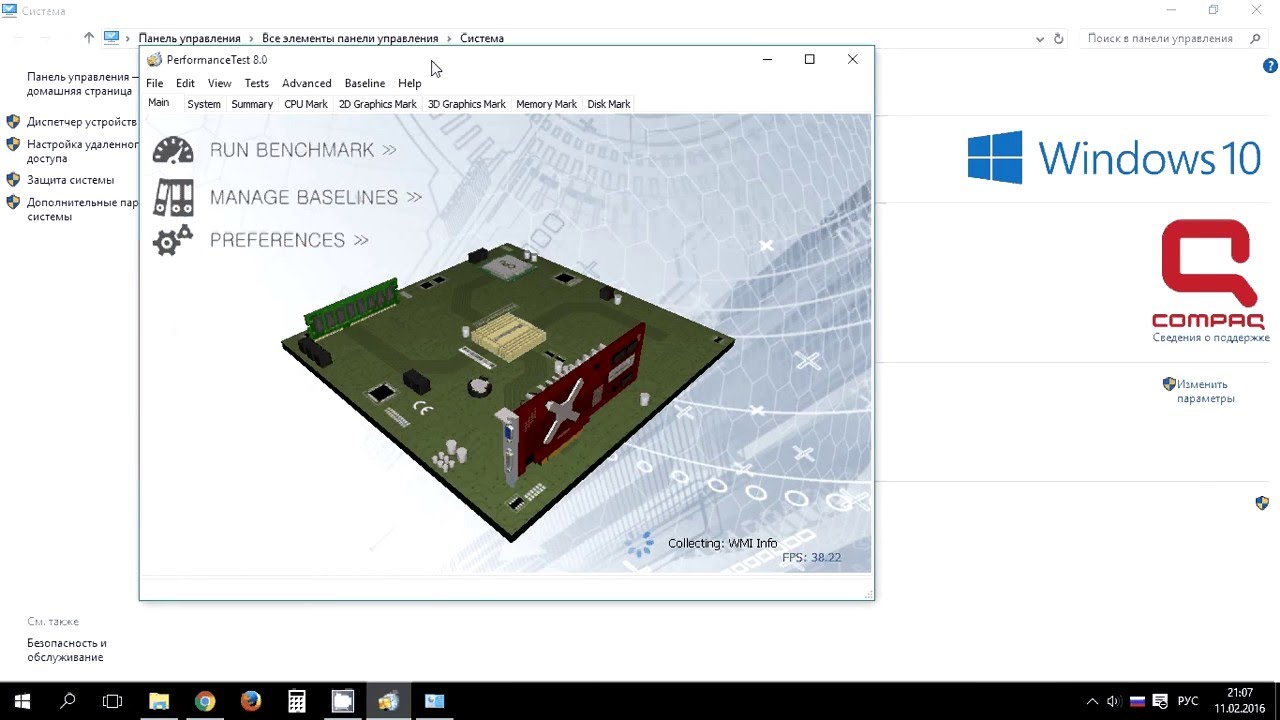Open the Tests menu
The height and width of the screenshot is (720, 1280).
257,83
